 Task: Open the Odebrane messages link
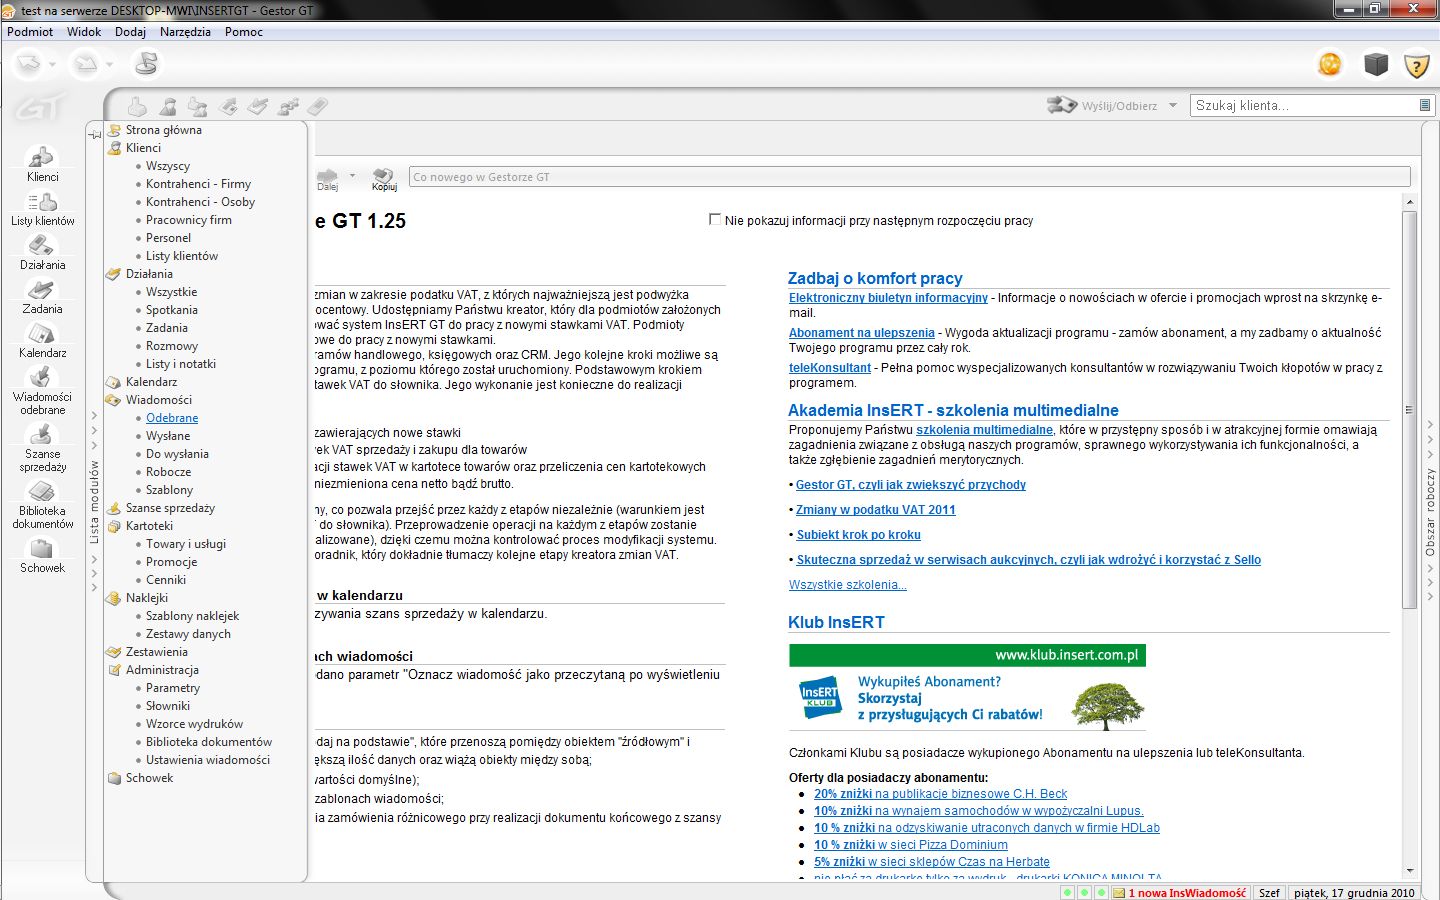click(172, 418)
